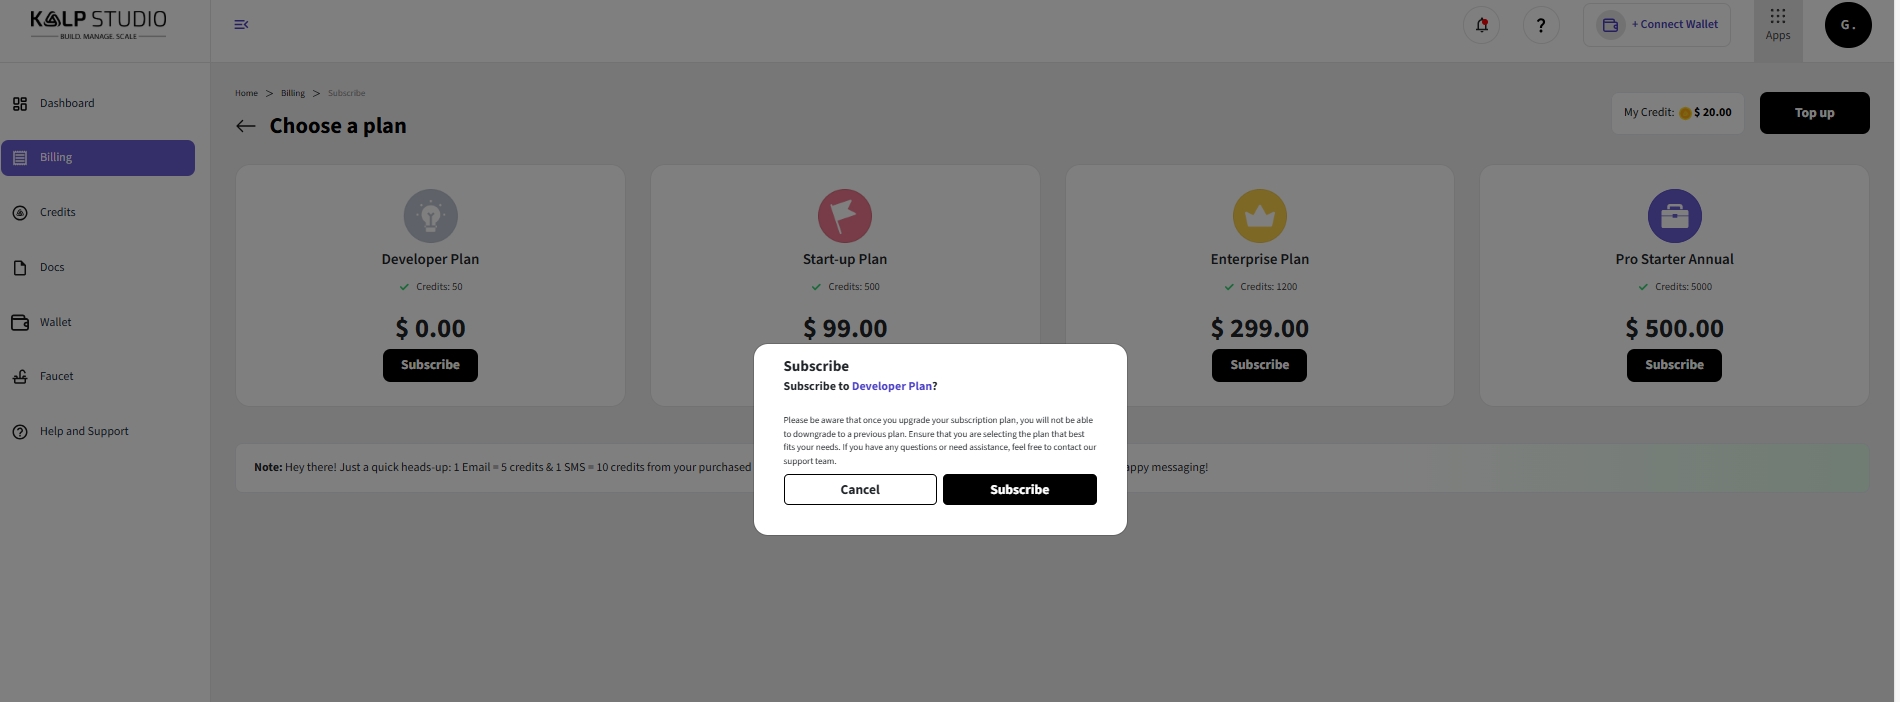The image size is (1900, 702).
Task: Click the Billing breadcrumb link
Action: point(293,94)
